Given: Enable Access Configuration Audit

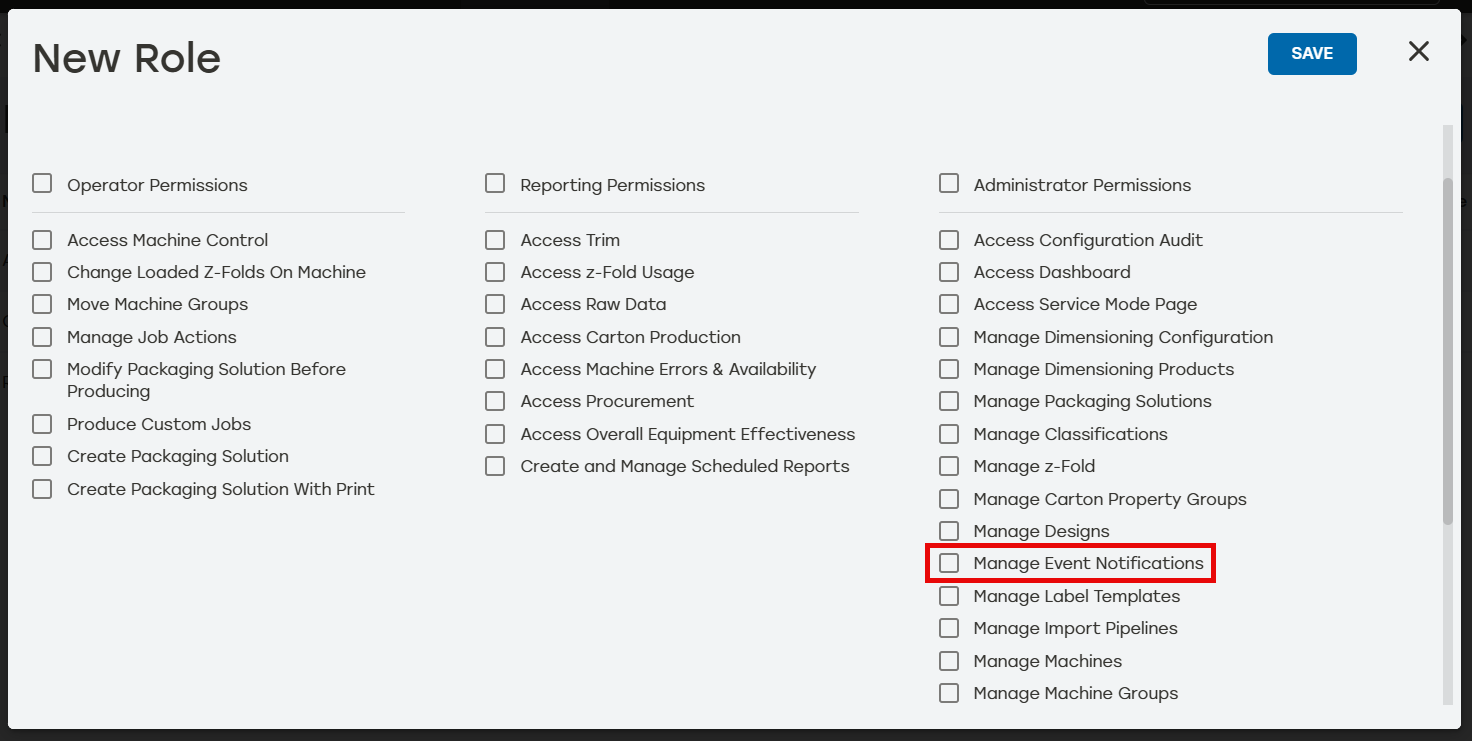Looking at the screenshot, I should [949, 240].
